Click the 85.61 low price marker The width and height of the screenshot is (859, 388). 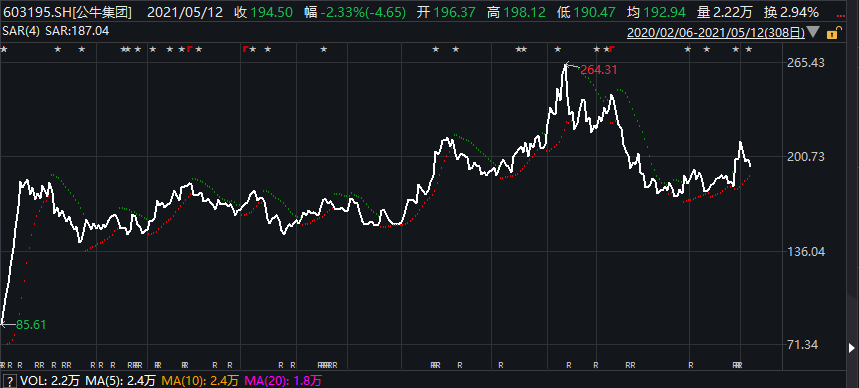(x=31, y=324)
